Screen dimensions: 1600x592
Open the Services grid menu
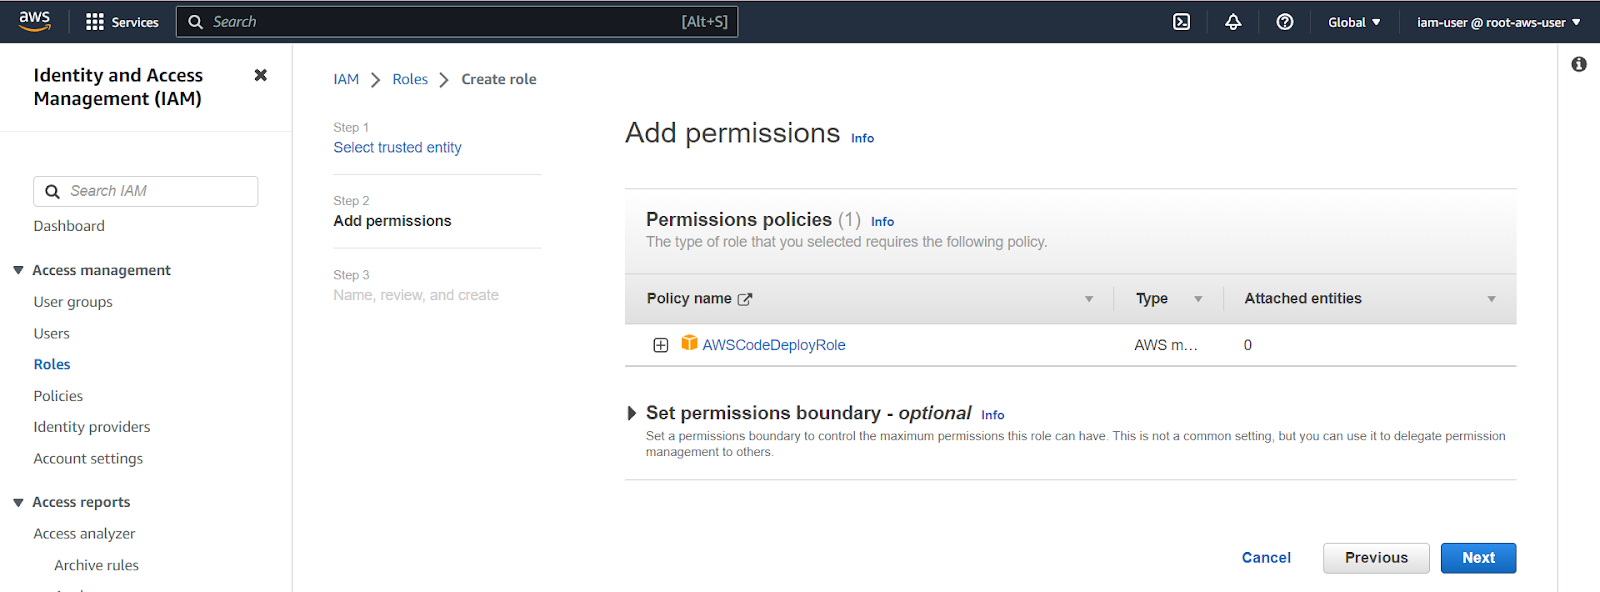click(x=122, y=22)
